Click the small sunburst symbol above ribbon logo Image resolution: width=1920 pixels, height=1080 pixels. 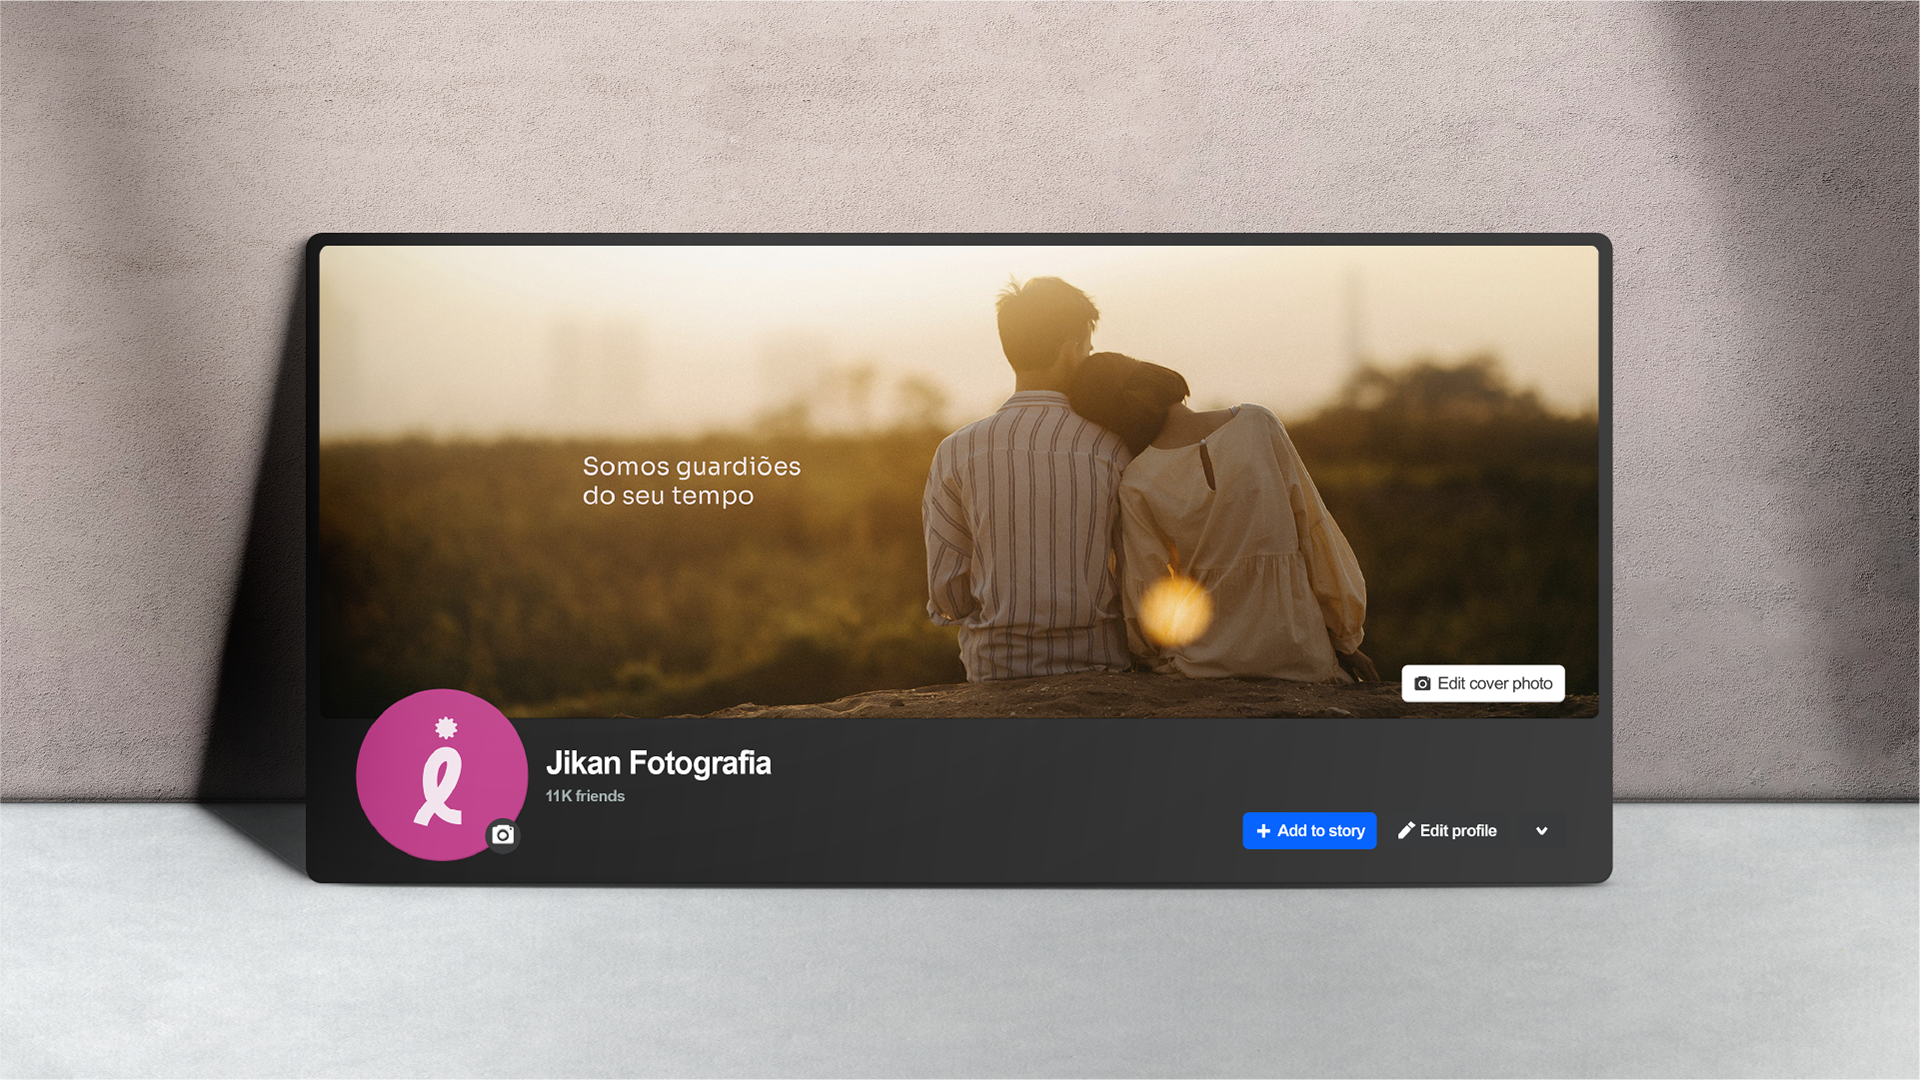[x=446, y=727]
